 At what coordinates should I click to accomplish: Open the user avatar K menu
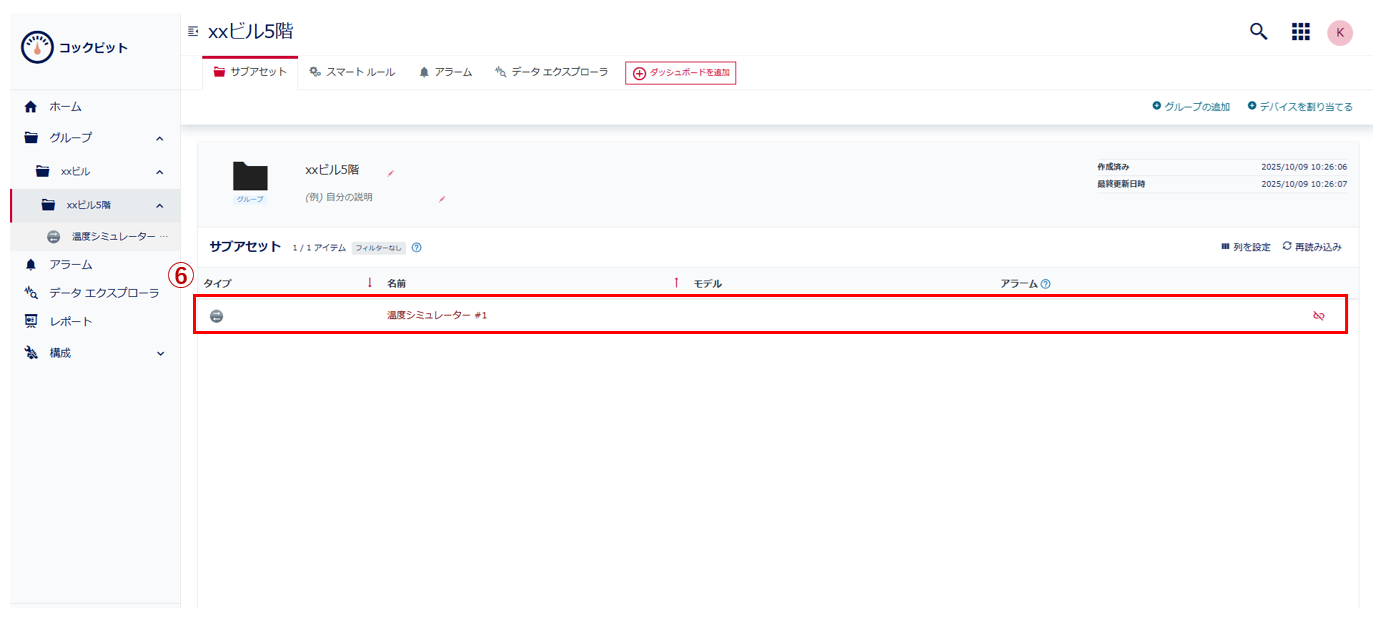click(1339, 32)
